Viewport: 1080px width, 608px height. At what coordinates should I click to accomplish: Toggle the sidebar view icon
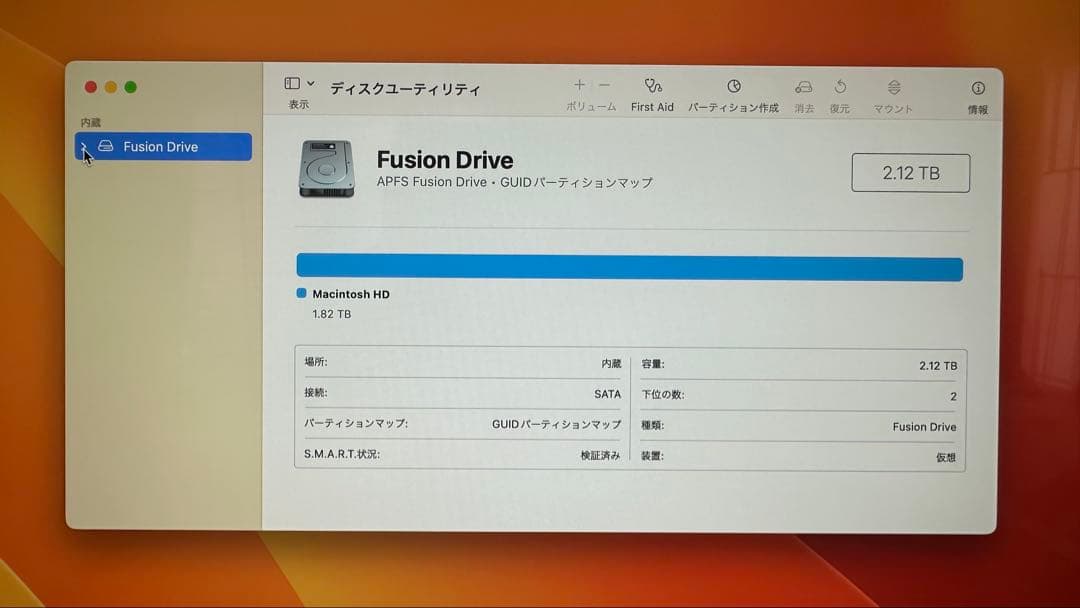(x=292, y=83)
